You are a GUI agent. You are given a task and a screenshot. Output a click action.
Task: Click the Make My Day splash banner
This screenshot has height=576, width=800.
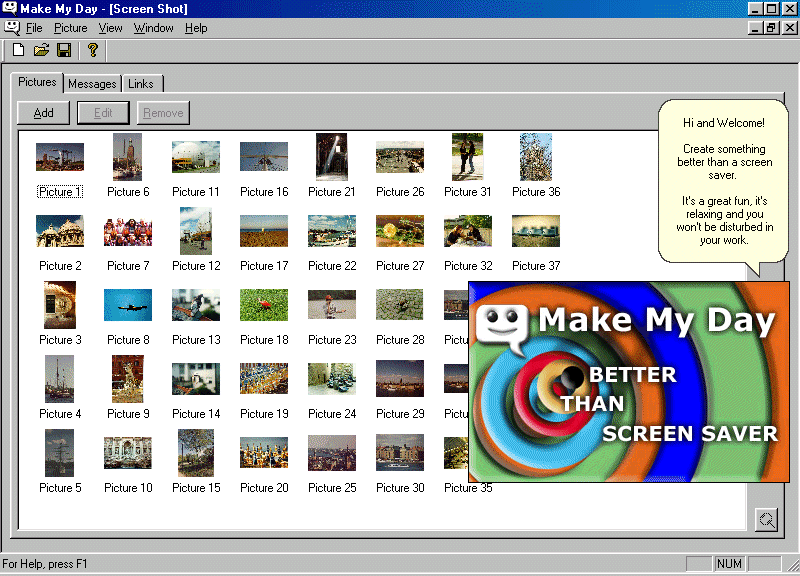pyautogui.click(x=629, y=382)
